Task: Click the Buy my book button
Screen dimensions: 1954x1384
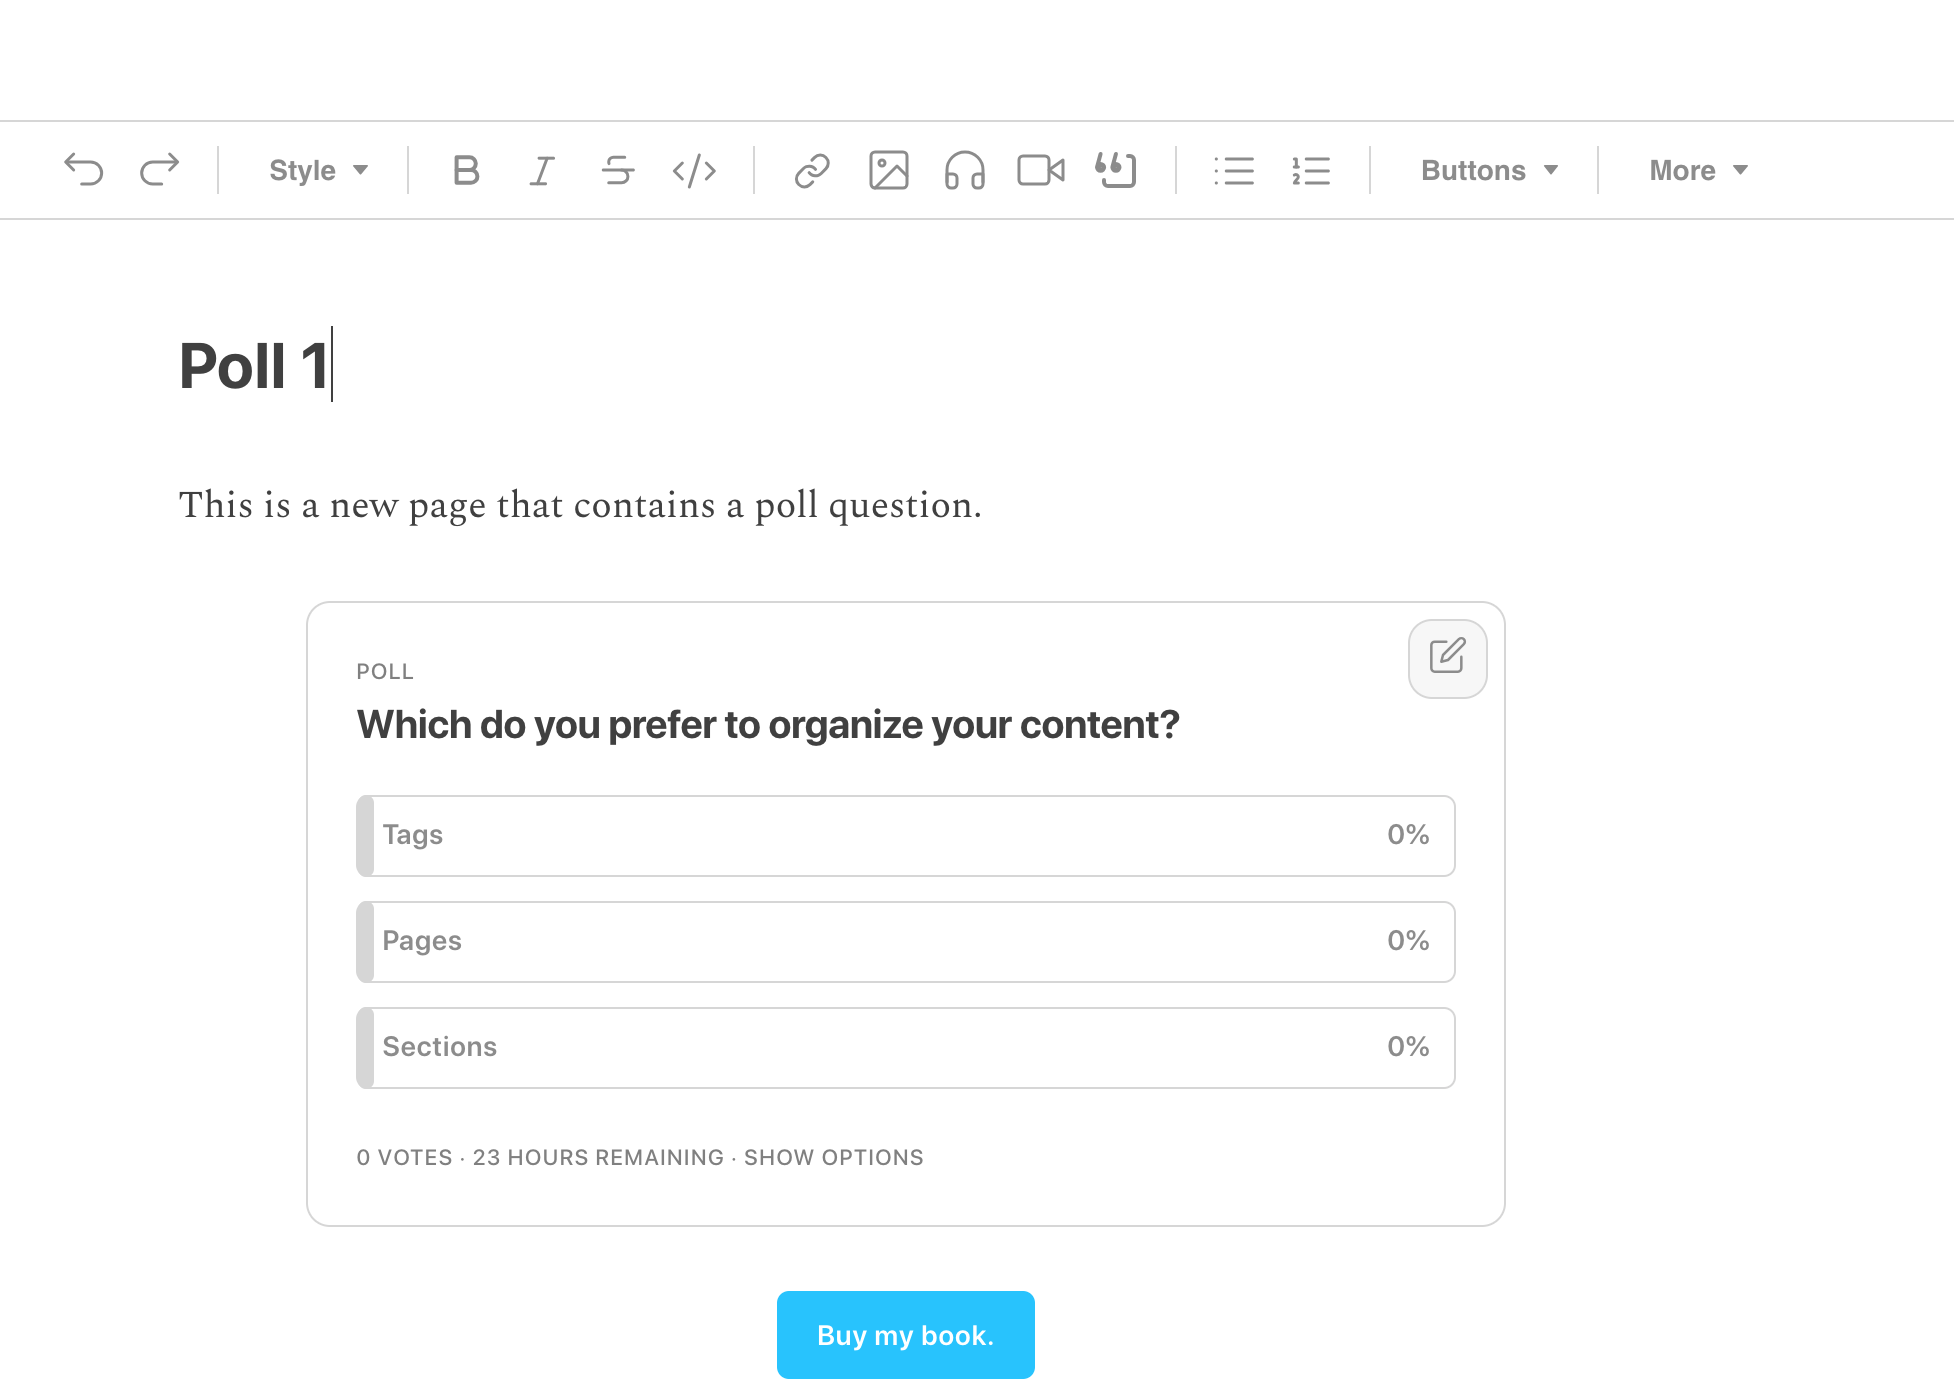Action: pyautogui.click(x=905, y=1334)
